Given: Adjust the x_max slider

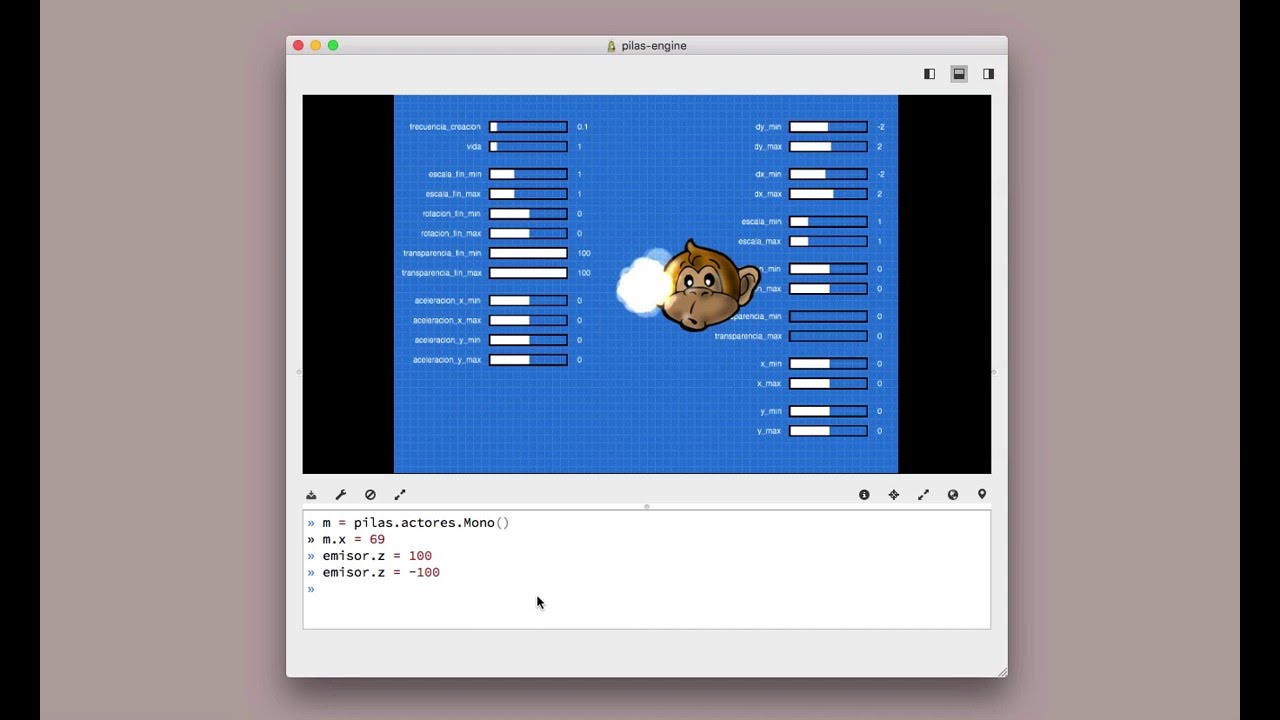Looking at the screenshot, I should click(x=828, y=383).
